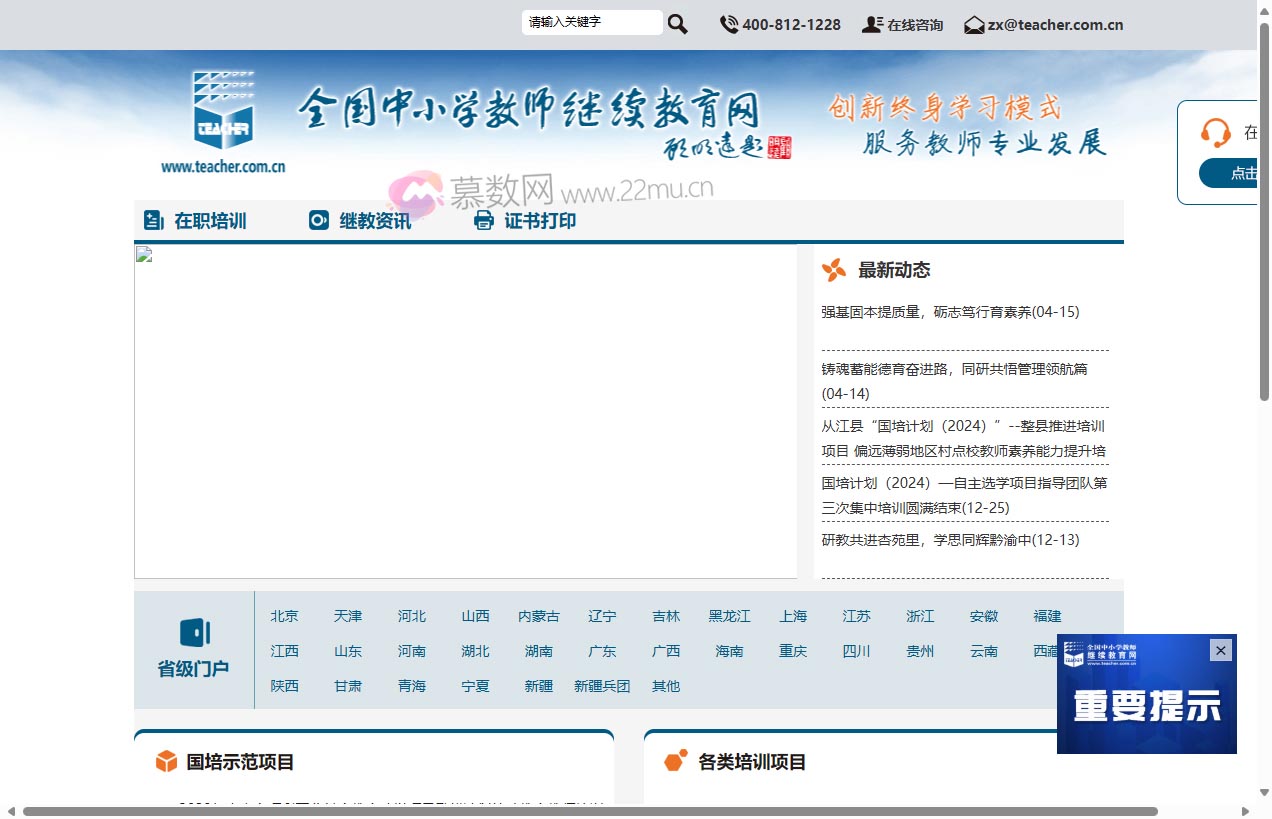Click the 在职培训 training badge icon

click(153, 219)
